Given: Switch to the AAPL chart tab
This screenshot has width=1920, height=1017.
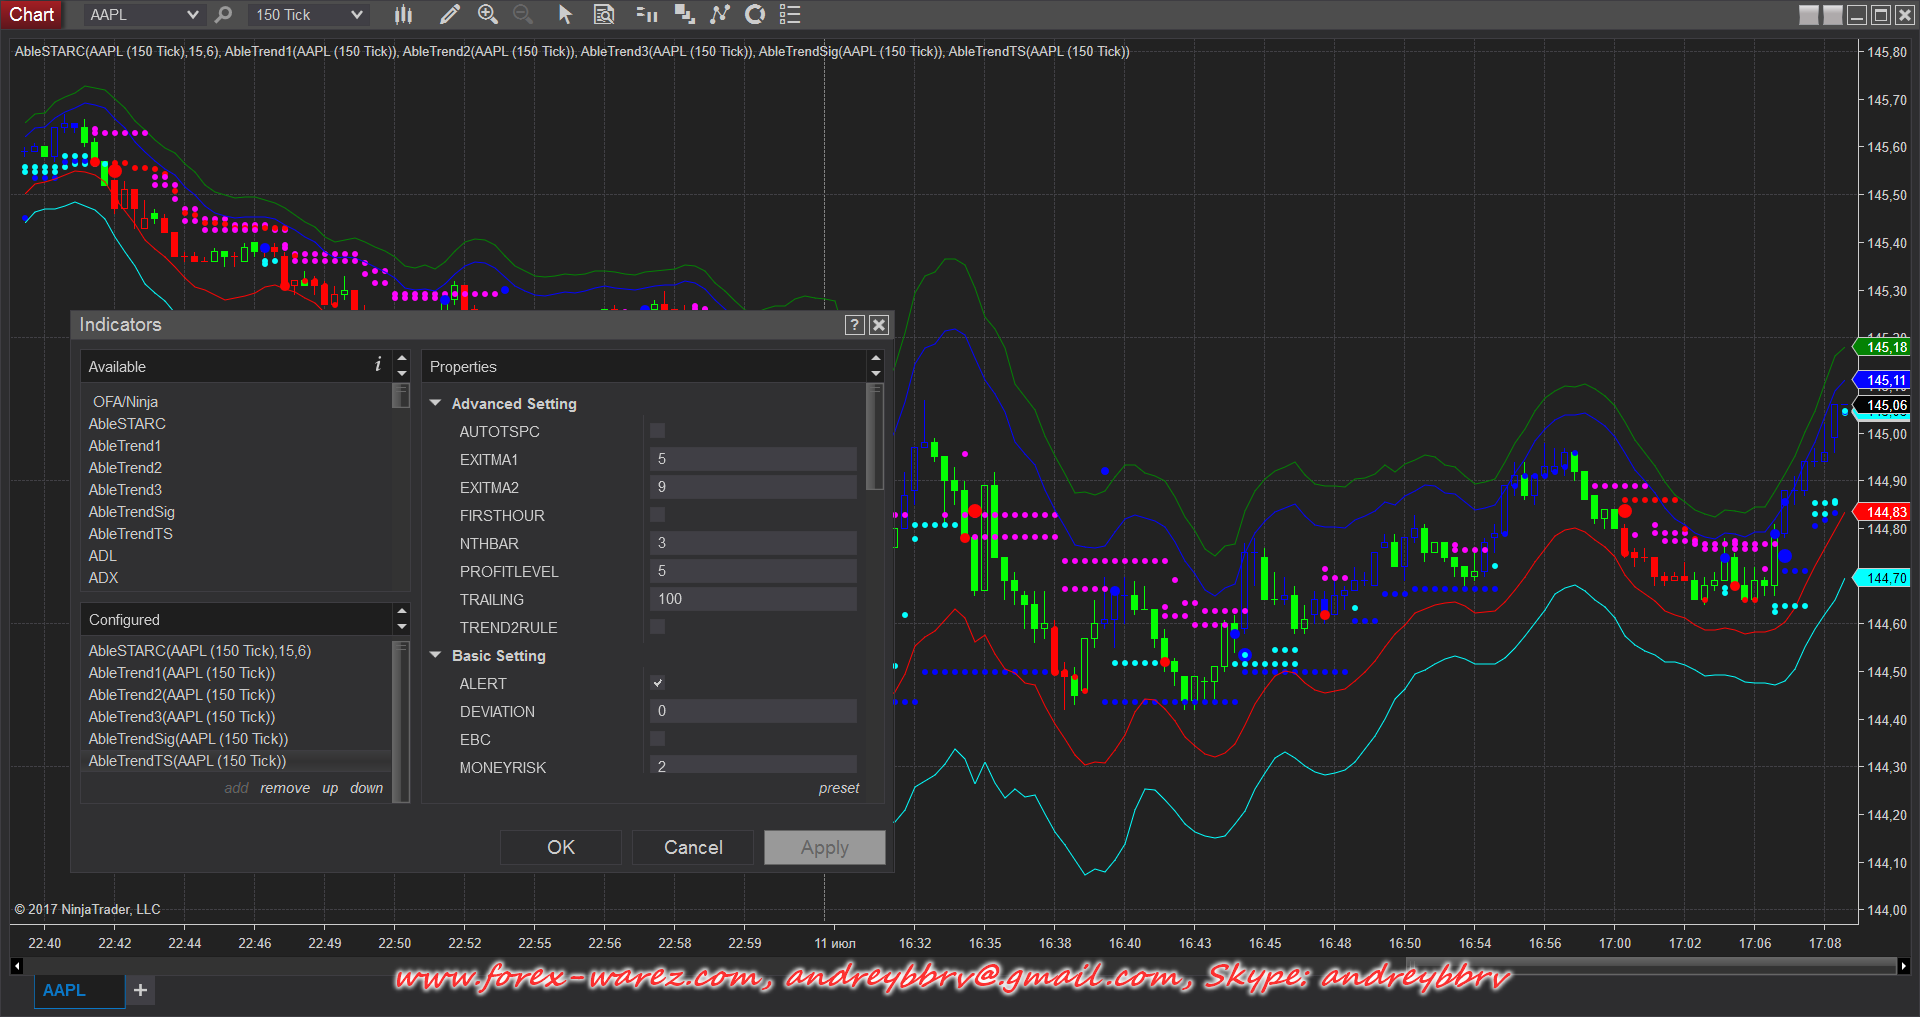Looking at the screenshot, I should click(64, 990).
